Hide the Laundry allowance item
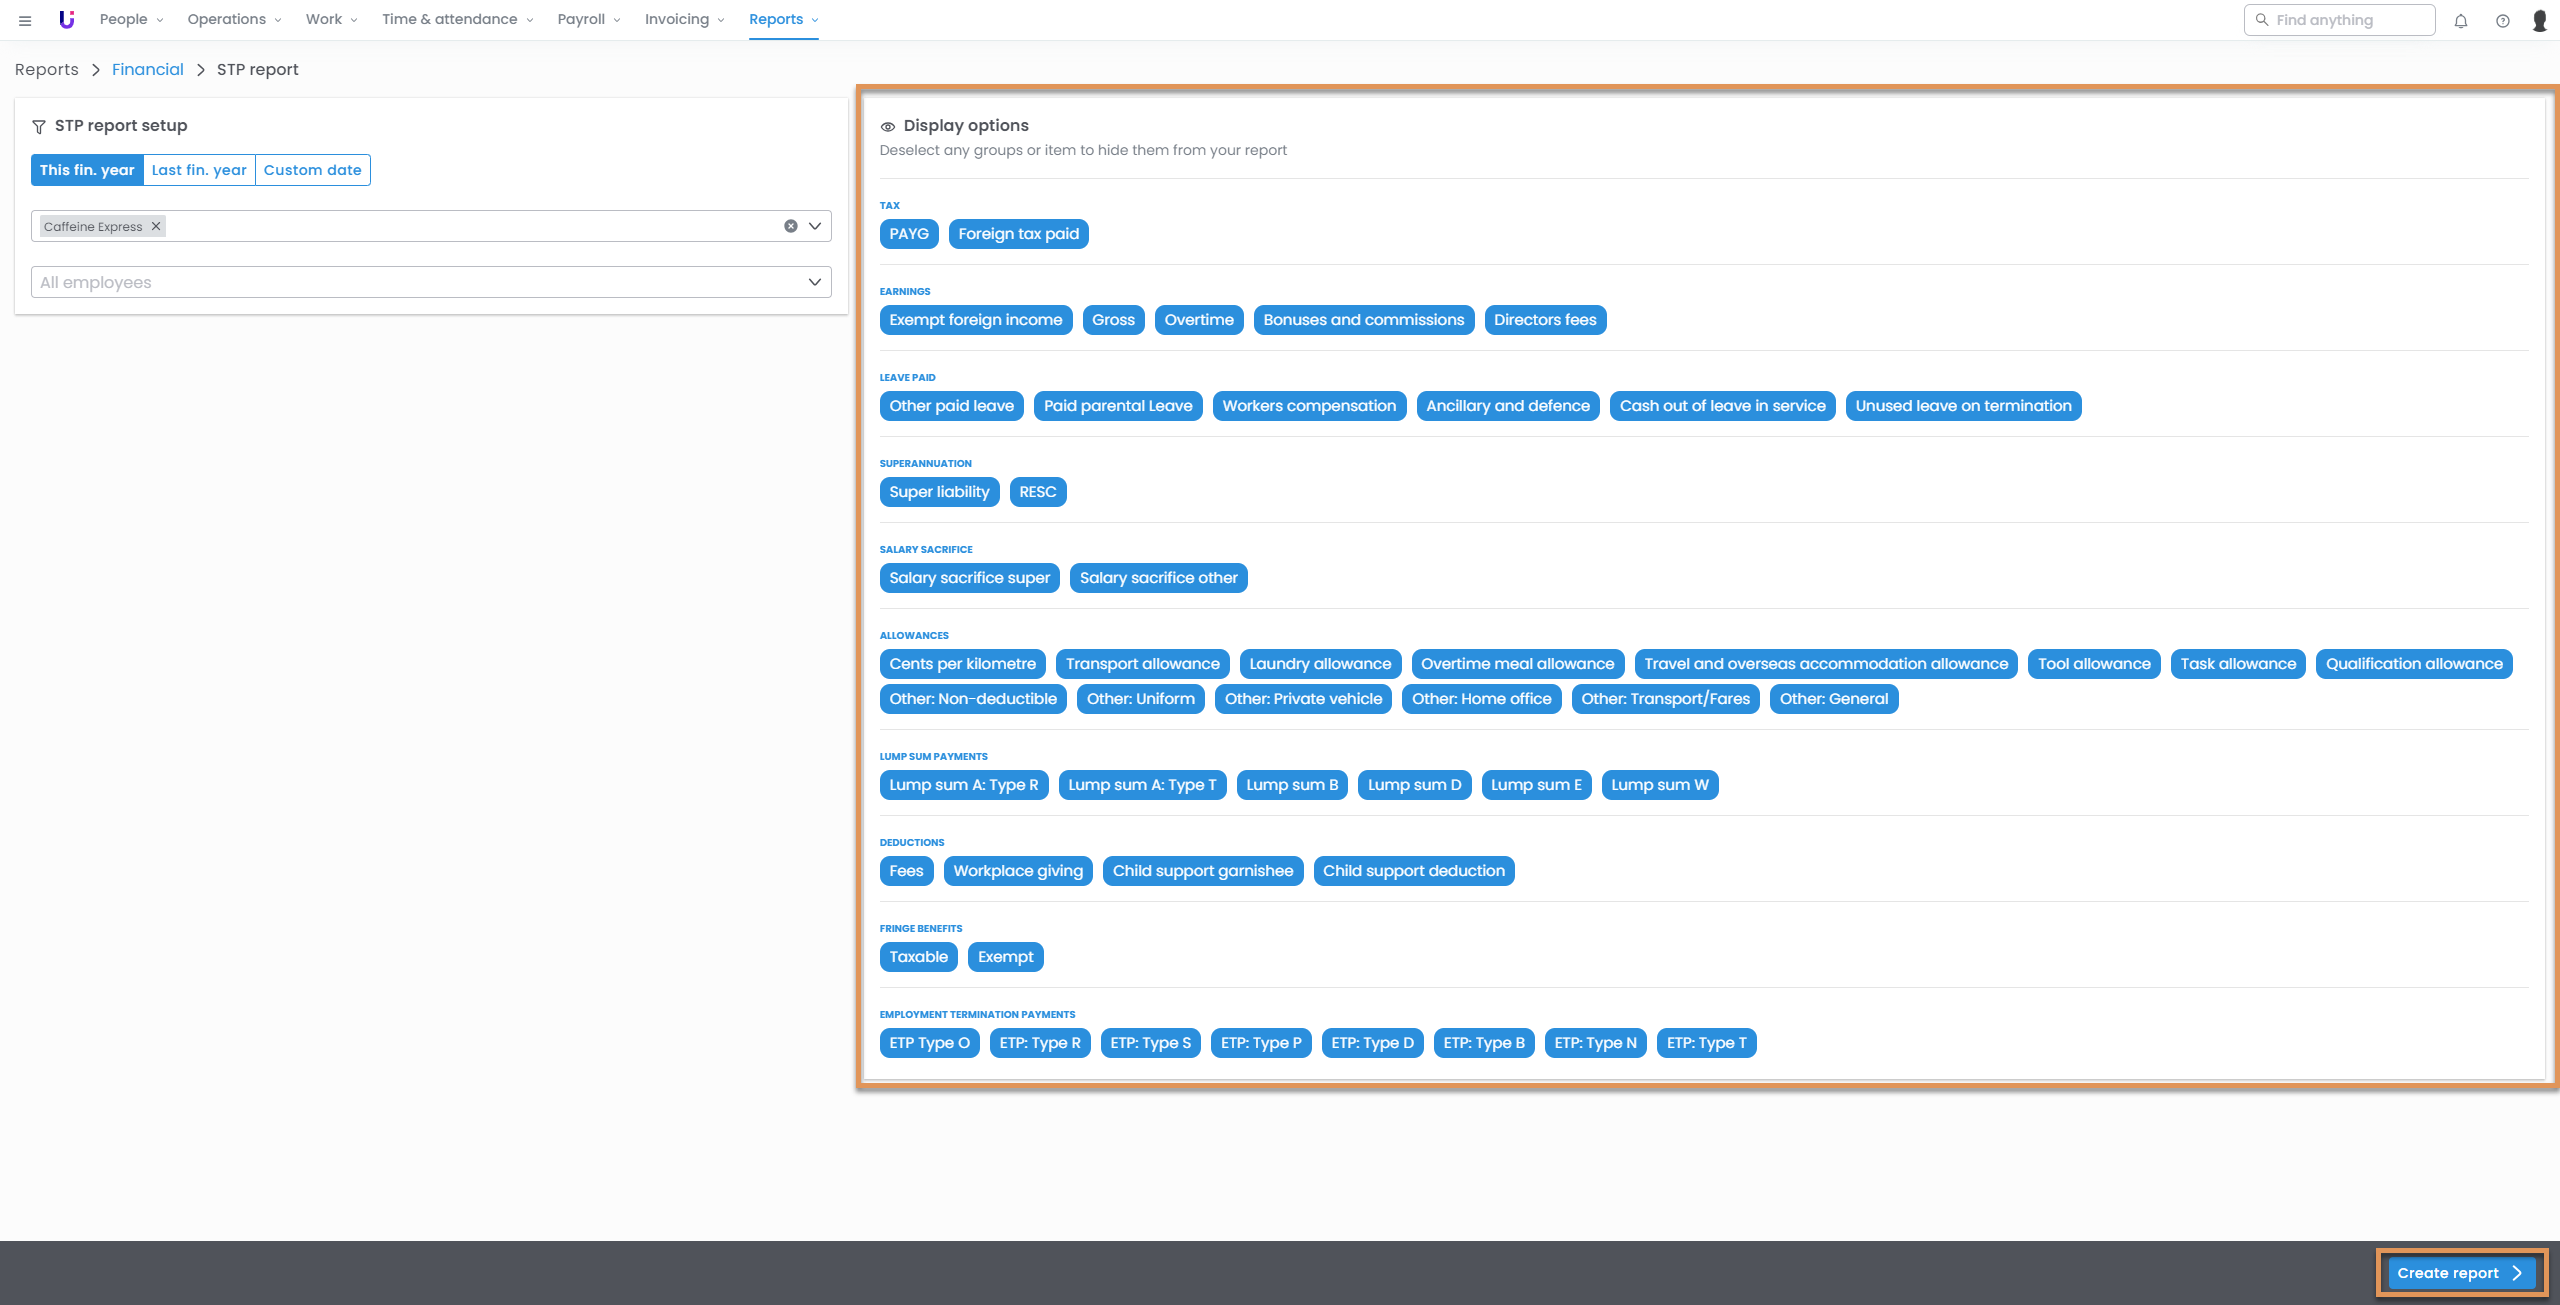This screenshot has height=1305, width=2560. click(1319, 664)
